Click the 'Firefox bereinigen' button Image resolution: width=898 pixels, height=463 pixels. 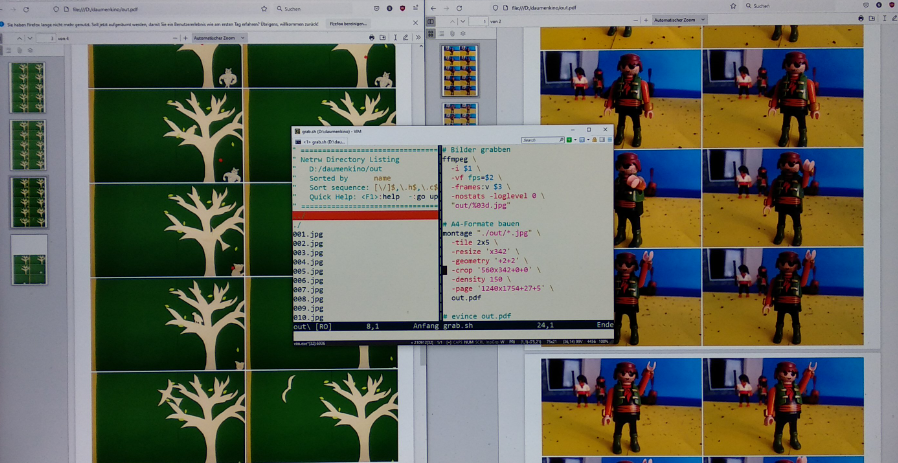coord(349,21)
